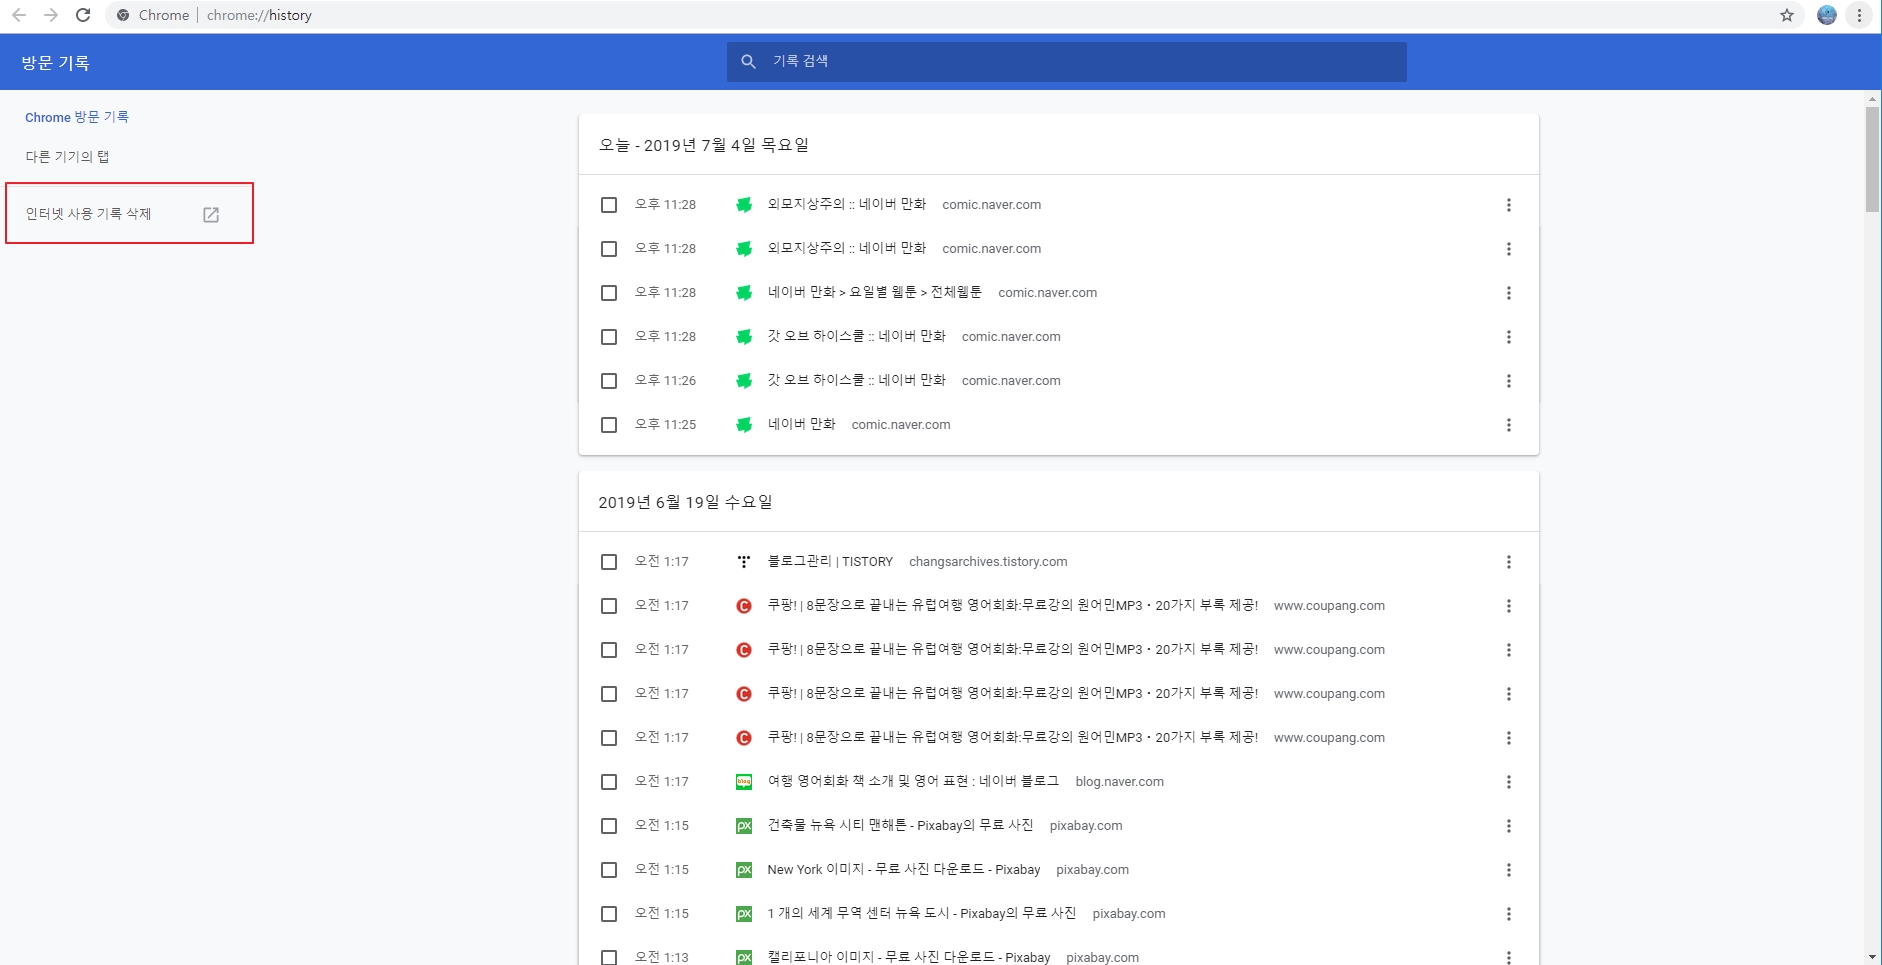
Task: Tick the checkbox for 오후 11:25 네이버 만화
Action: [609, 425]
